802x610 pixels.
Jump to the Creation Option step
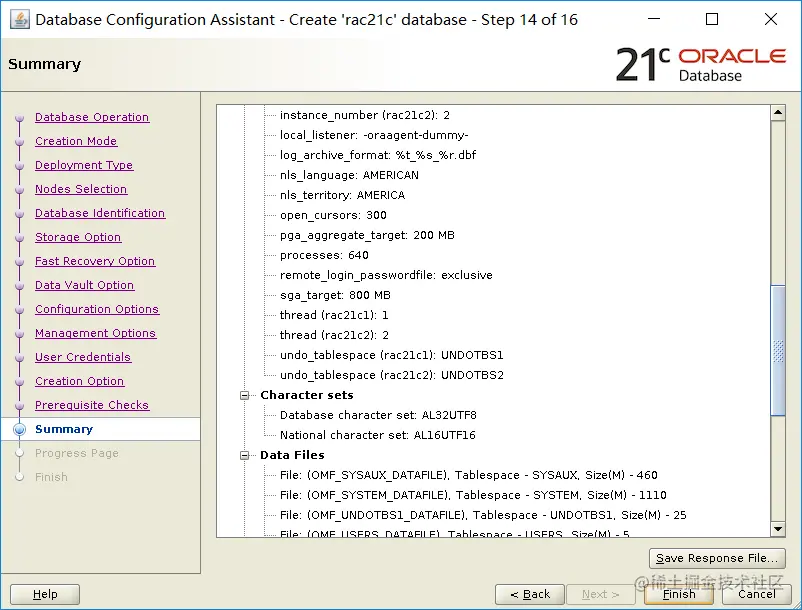click(x=79, y=381)
